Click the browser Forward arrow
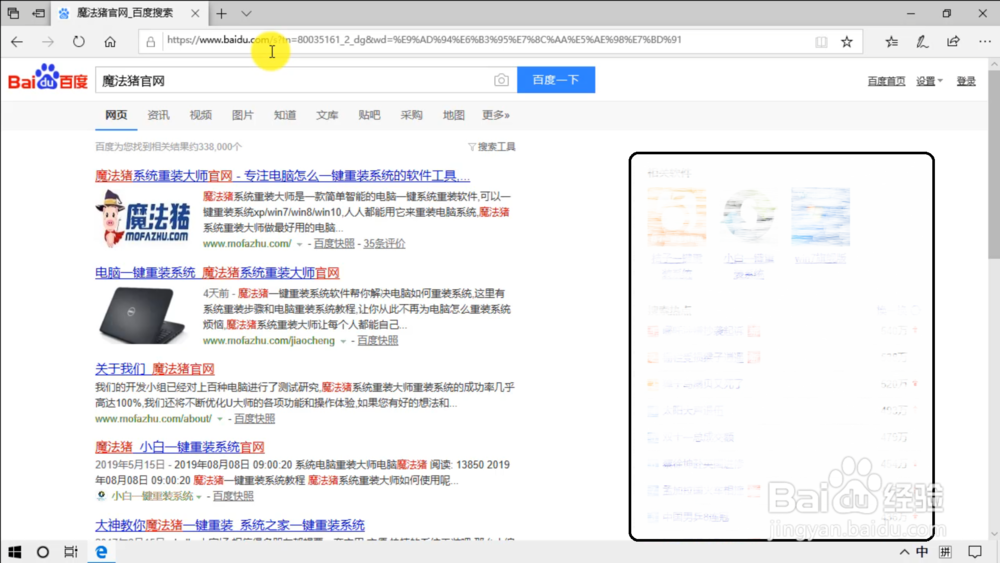Viewport: 1000px width, 563px height. 48,42
